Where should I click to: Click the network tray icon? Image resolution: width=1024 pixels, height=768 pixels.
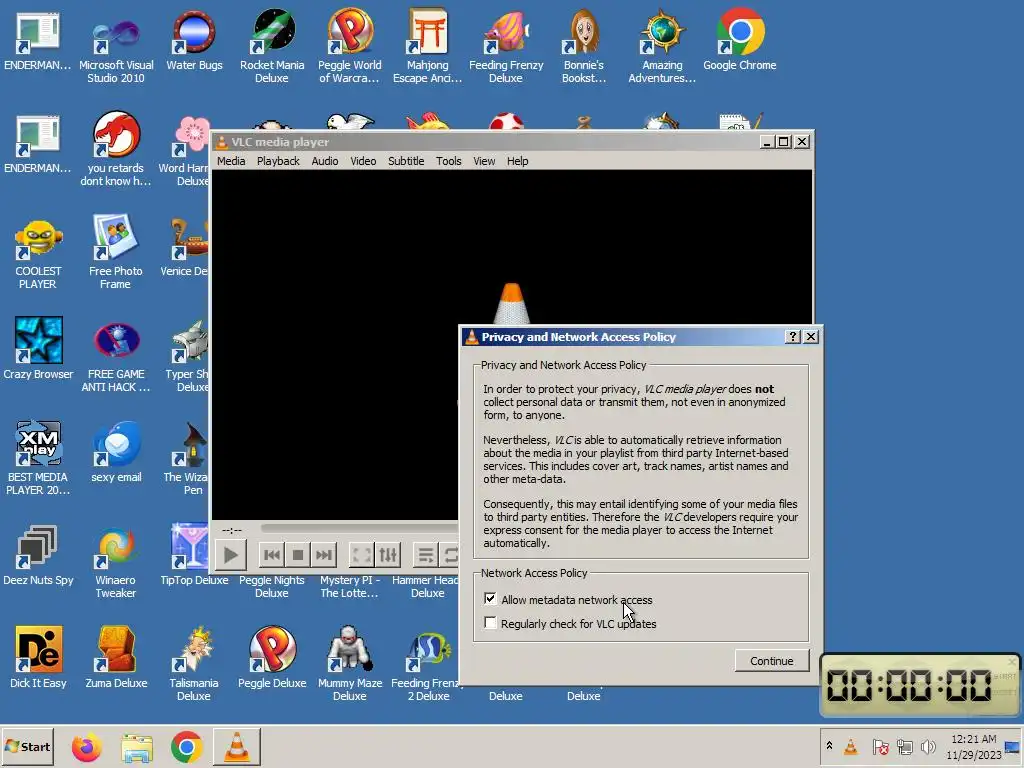tap(904, 746)
